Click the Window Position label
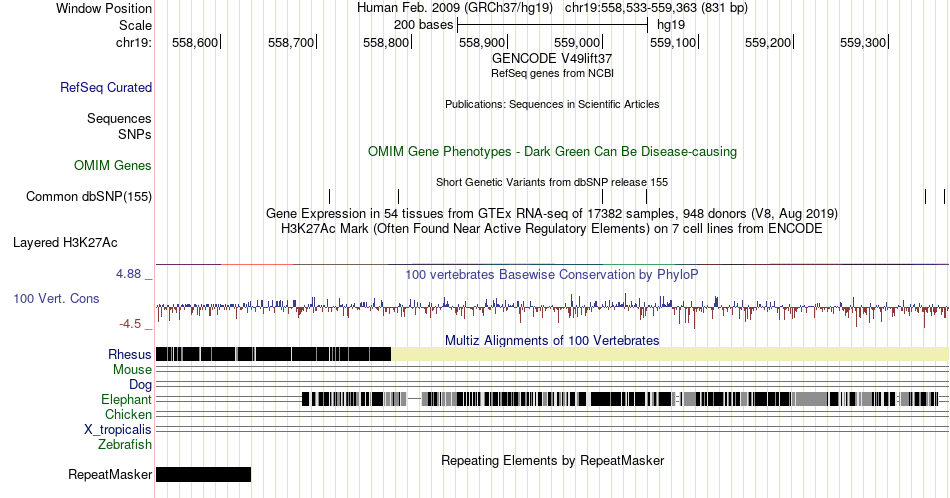The width and height of the screenshot is (950, 498). click(104, 8)
